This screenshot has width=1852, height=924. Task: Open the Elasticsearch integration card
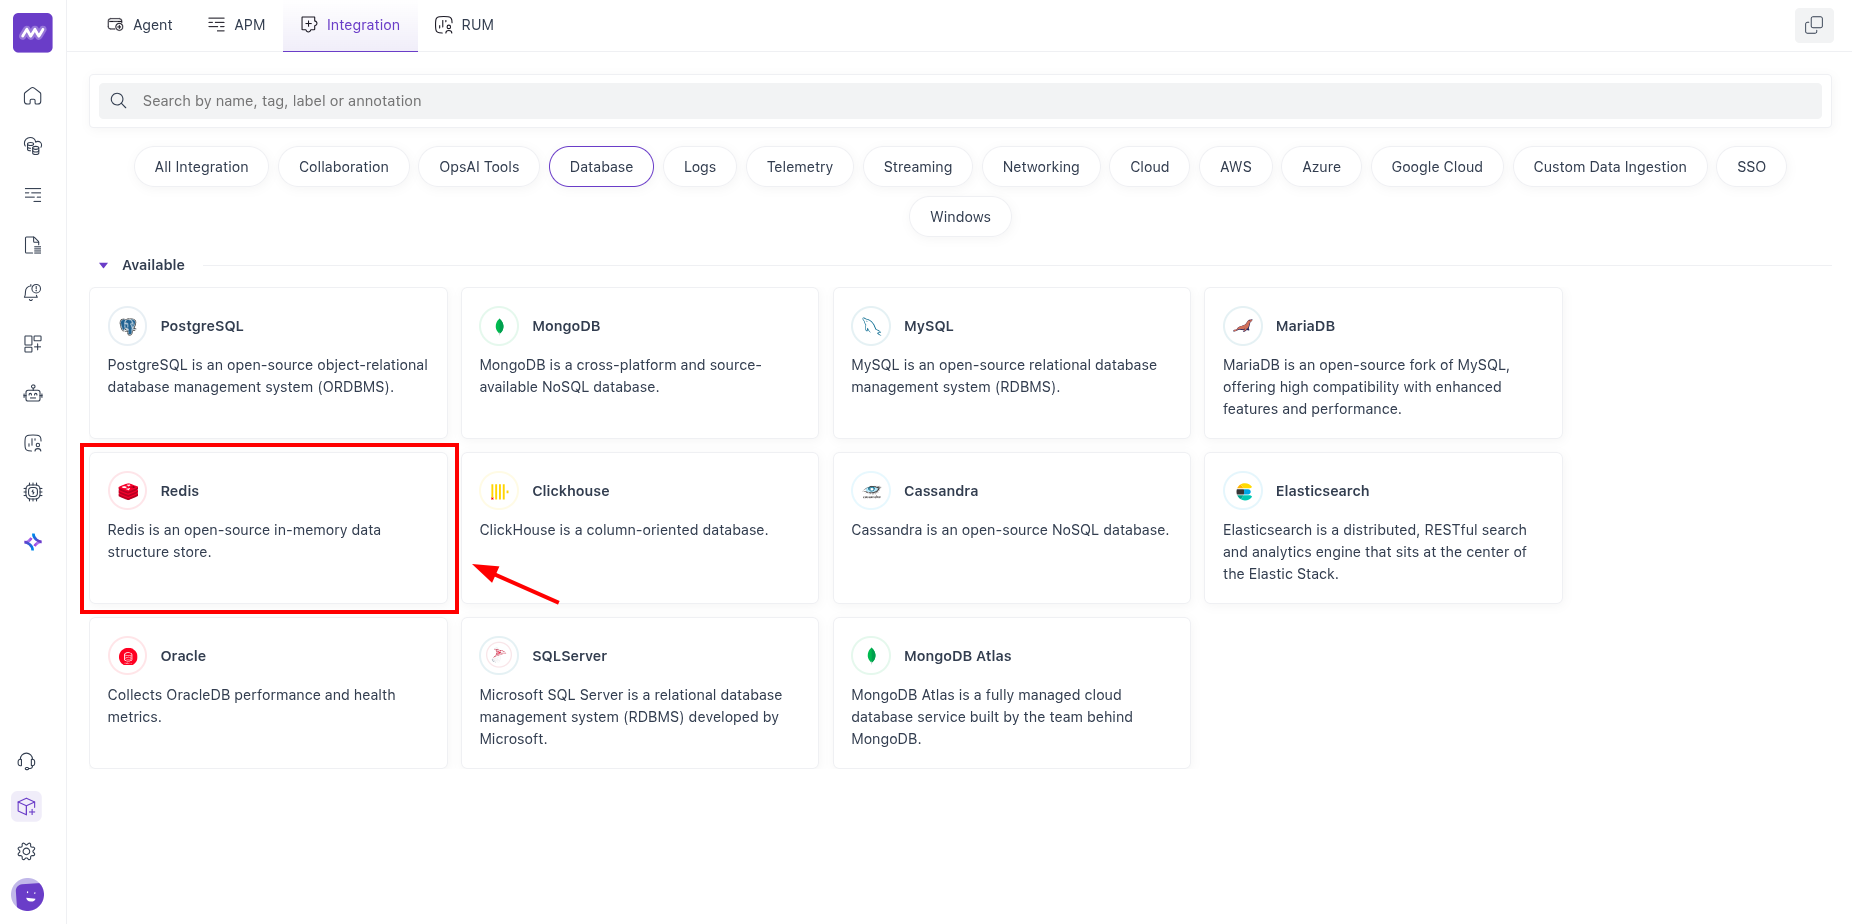(x=1382, y=528)
